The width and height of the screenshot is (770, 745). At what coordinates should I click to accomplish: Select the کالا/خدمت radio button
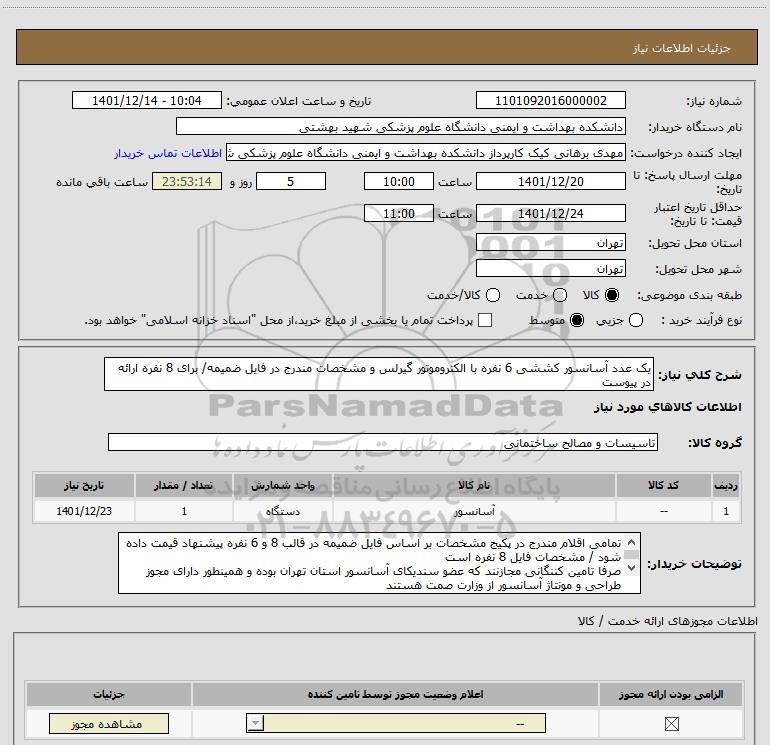tap(493, 295)
